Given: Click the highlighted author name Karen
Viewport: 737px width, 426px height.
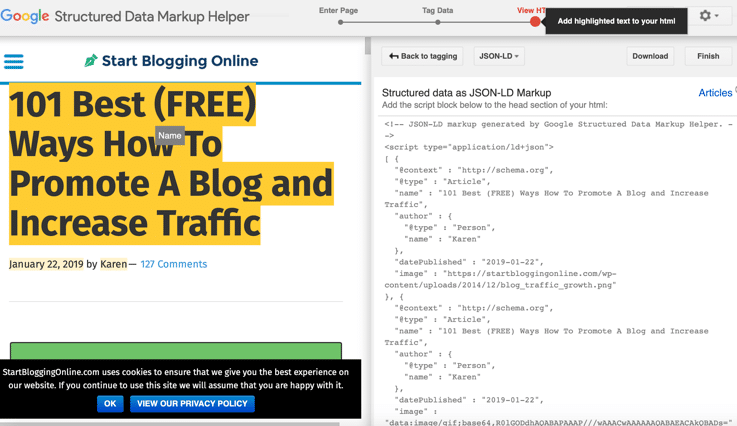Looking at the screenshot, I should pyautogui.click(x=114, y=264).
